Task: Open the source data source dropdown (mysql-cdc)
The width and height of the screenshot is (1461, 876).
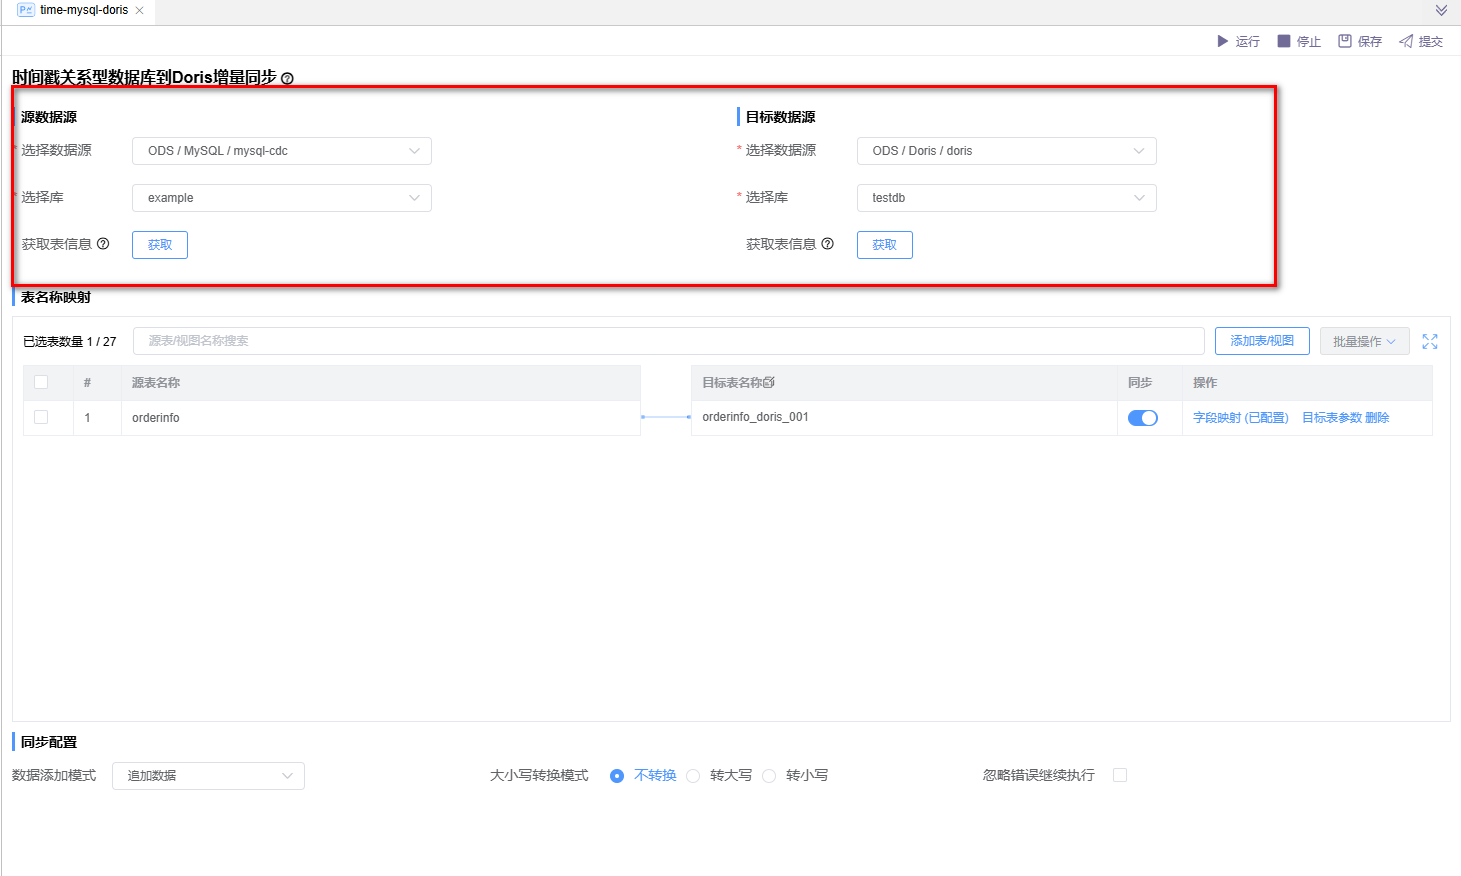Action: click(282, 151)
